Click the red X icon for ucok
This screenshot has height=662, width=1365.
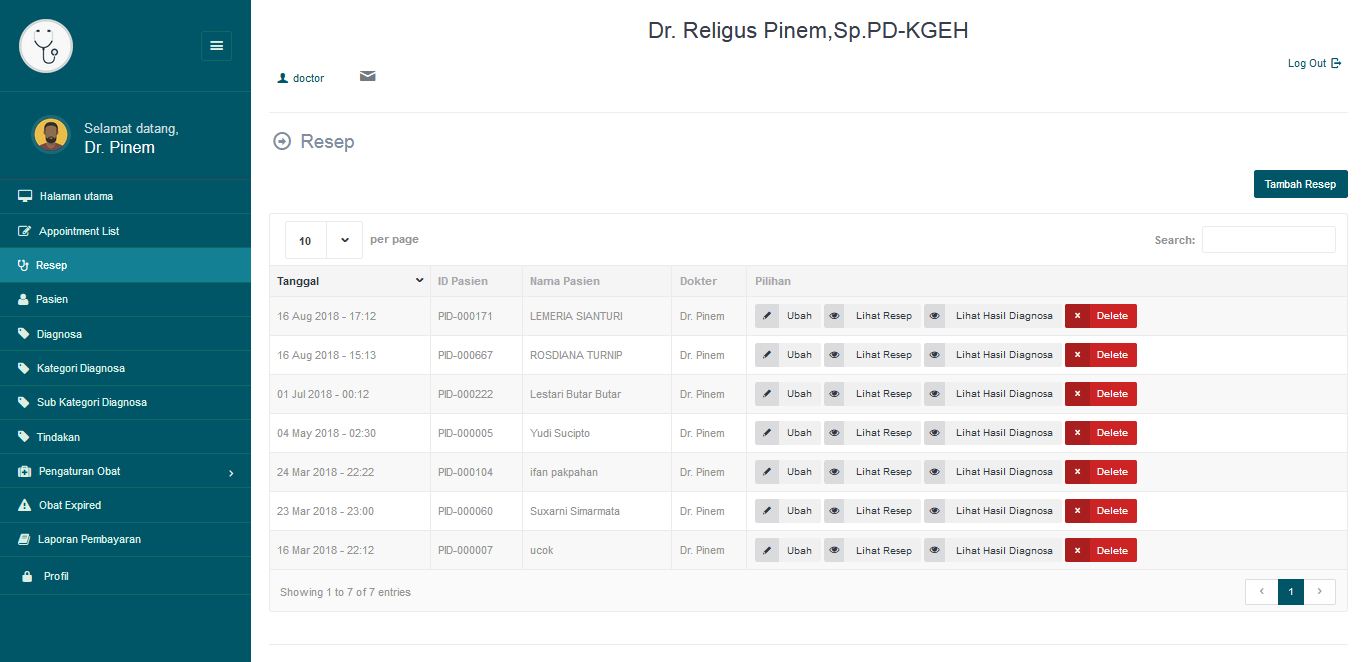pos(1077,551)
